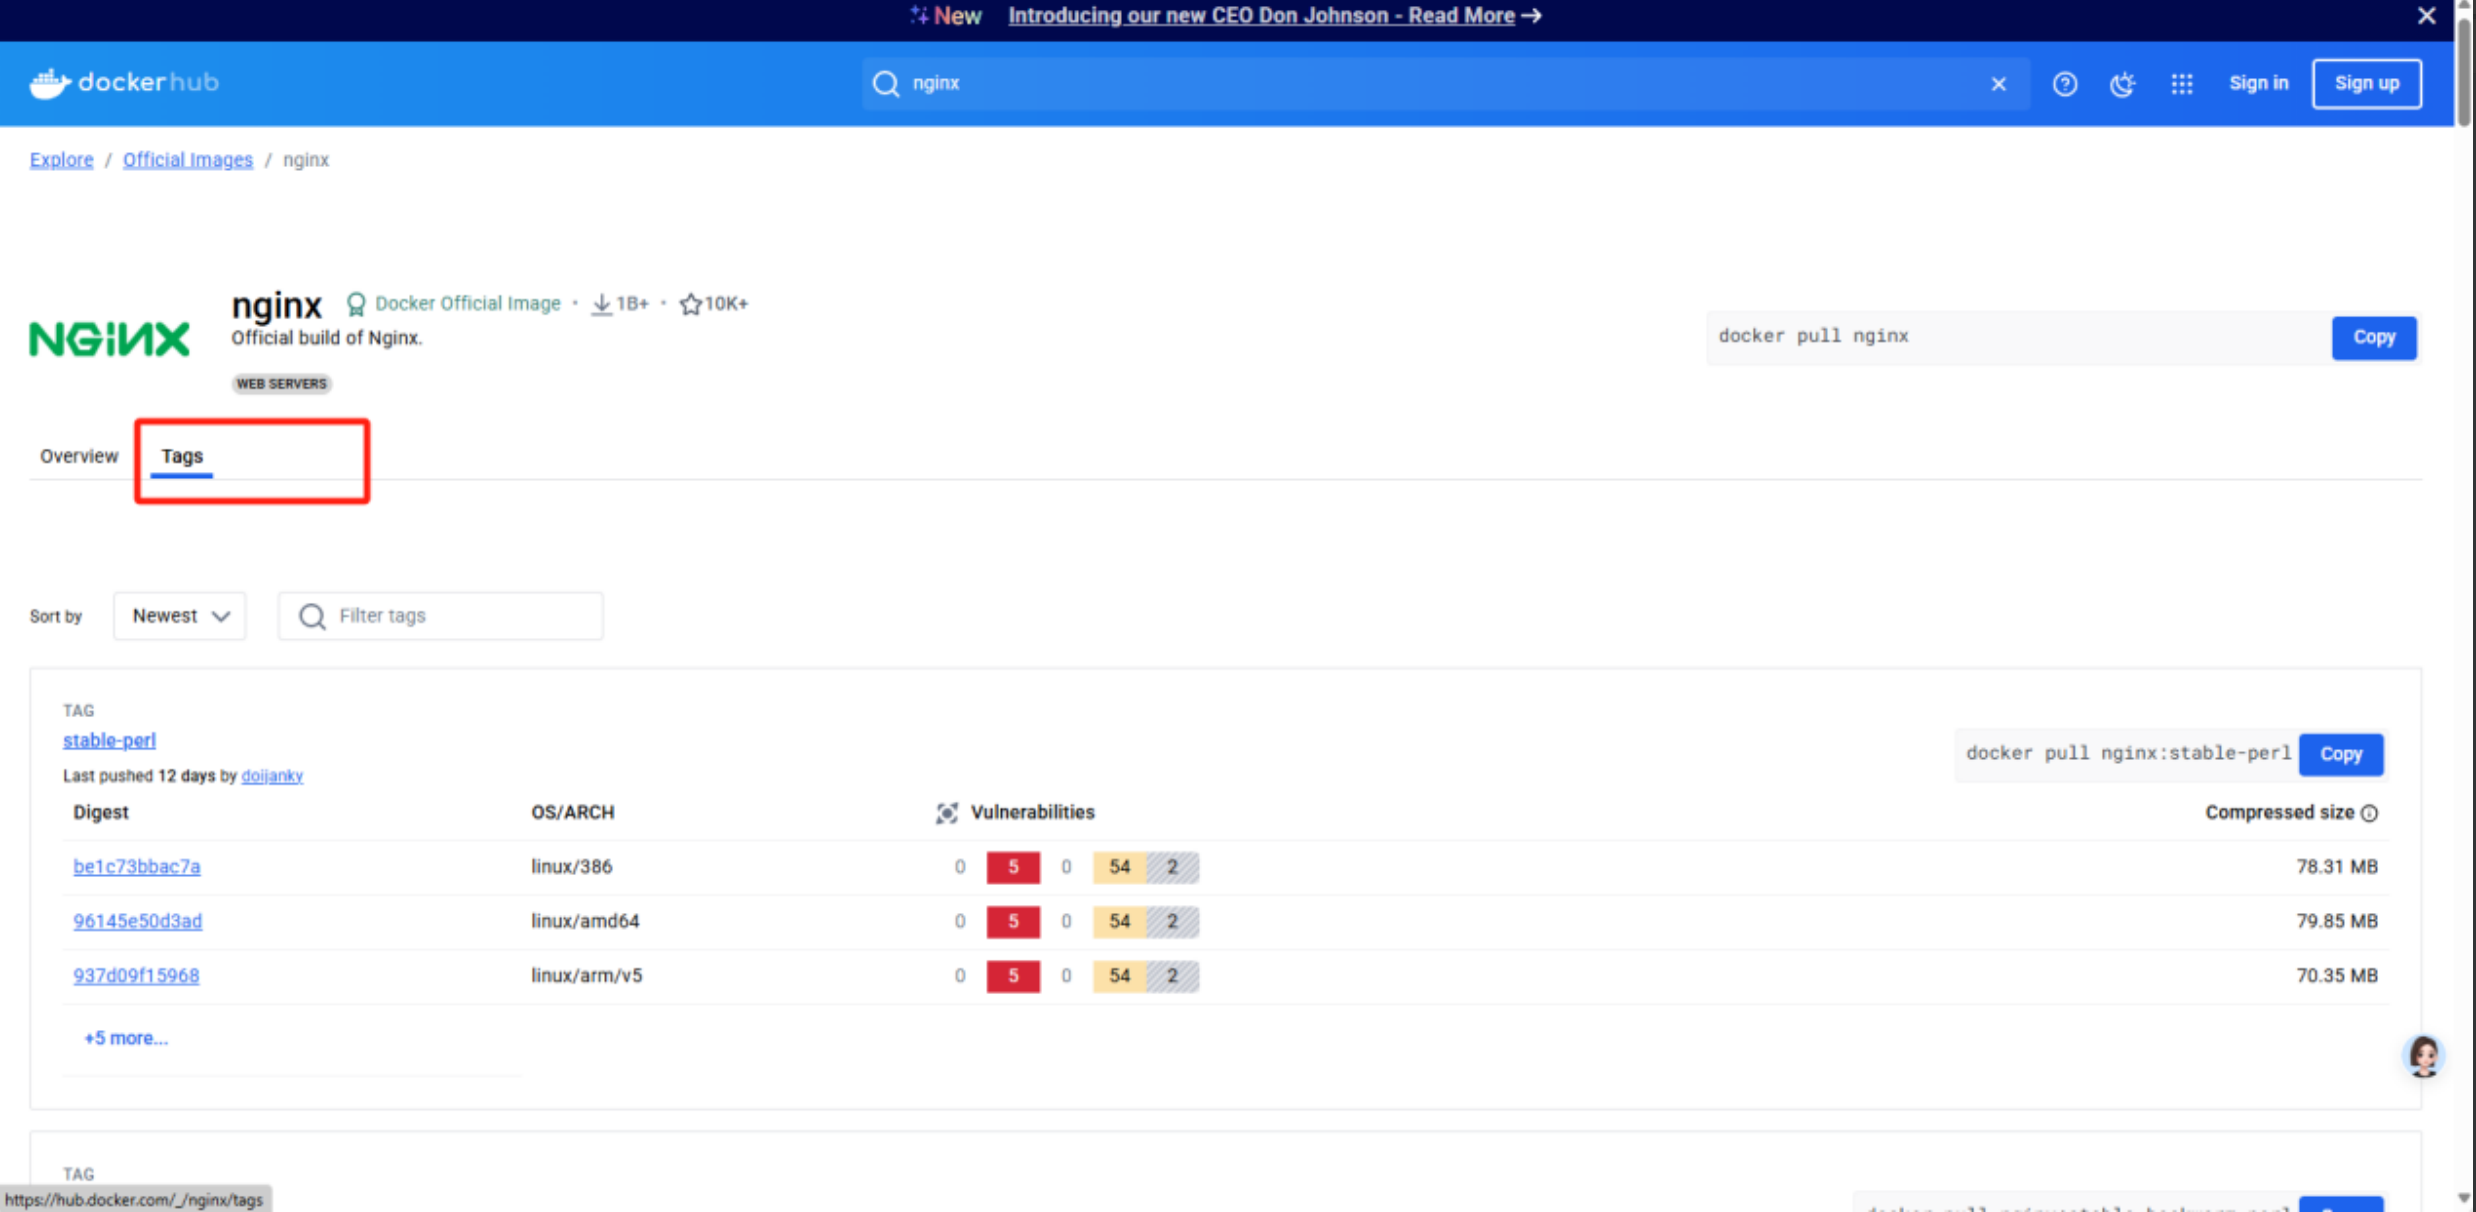
Task: Click the Filter tags magnifier icon
Action: (312, 616)
